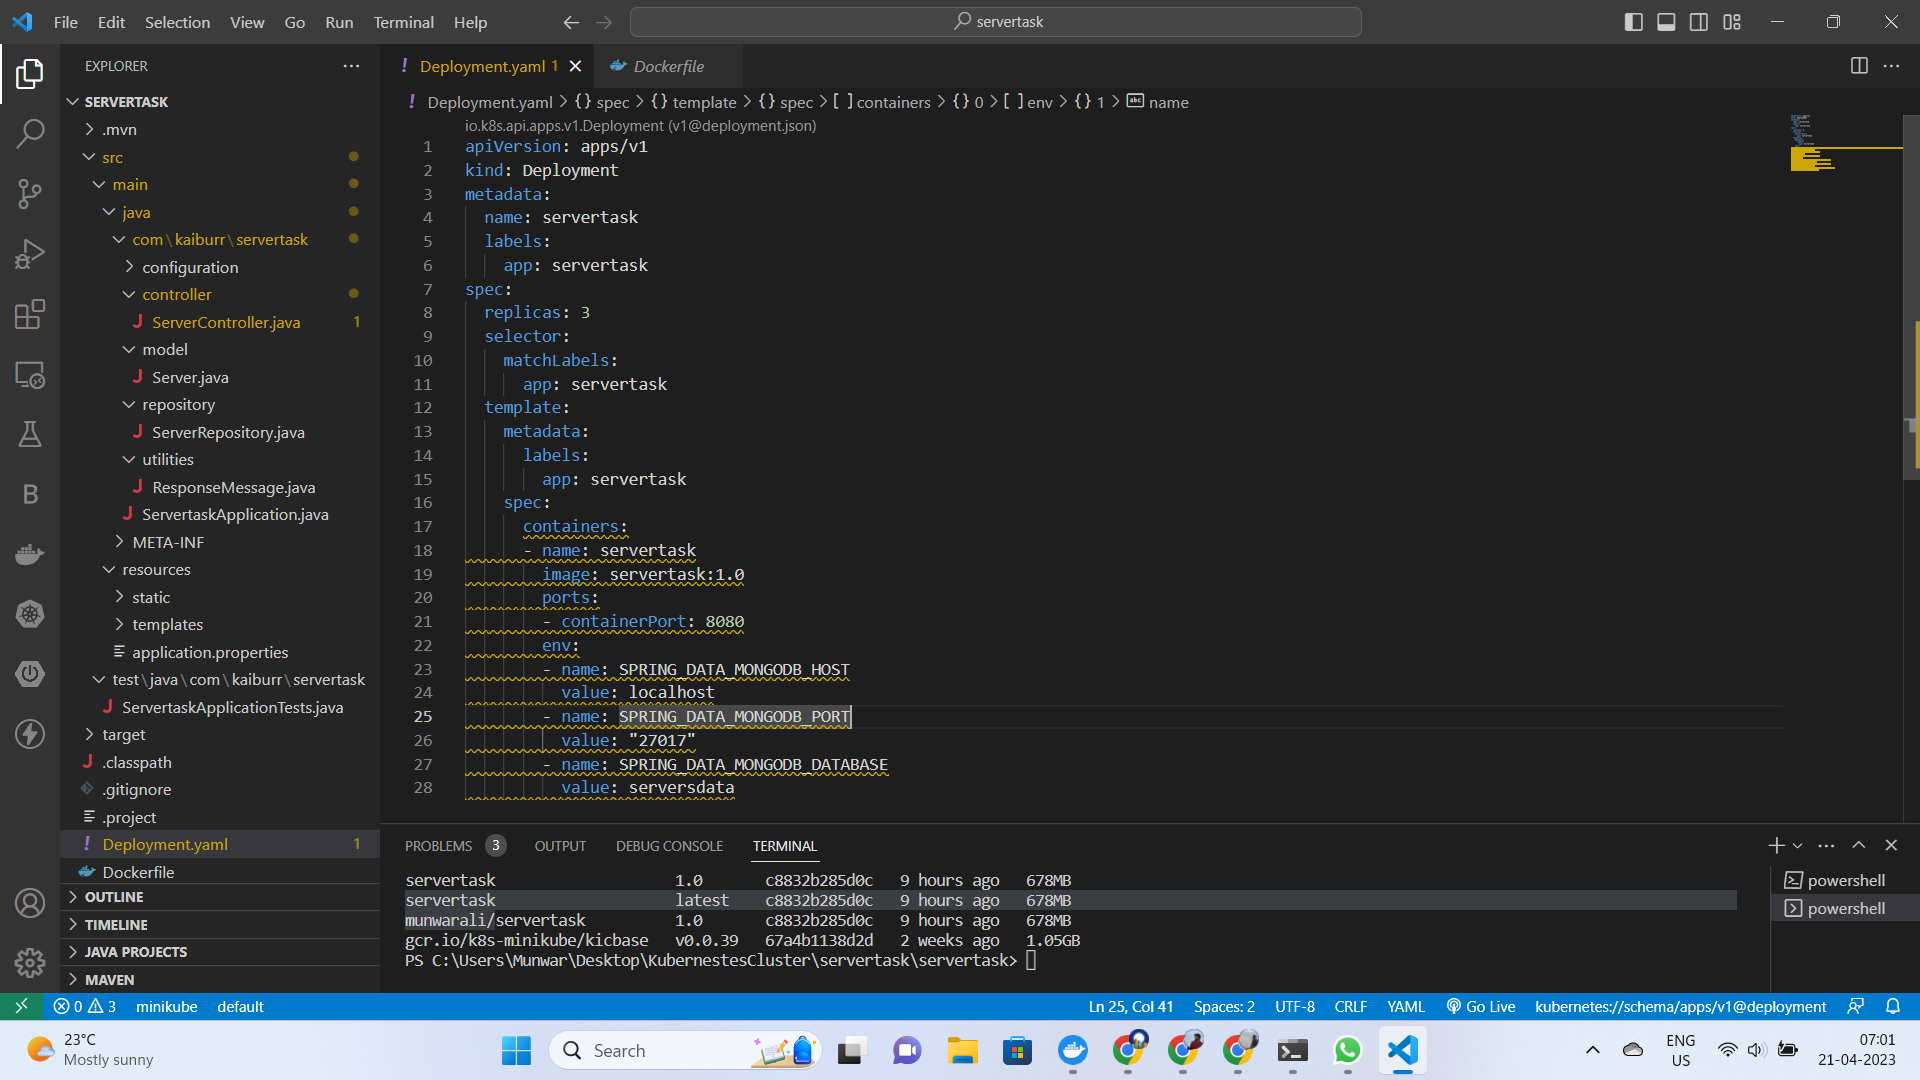The height and width of the screenshot is (1080, 1920).
Task: Click the minikube context in the status bar
Action: click(166, 1006)
